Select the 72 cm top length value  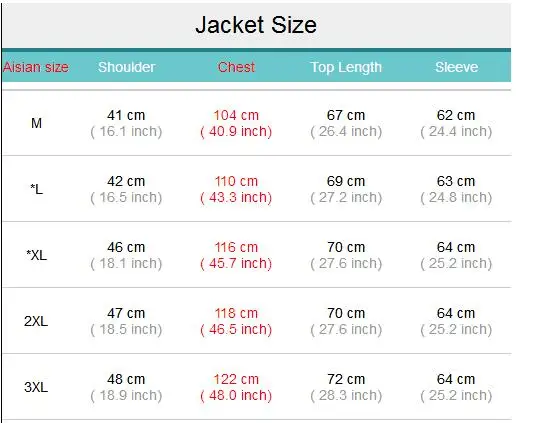[x=346, y=379]
